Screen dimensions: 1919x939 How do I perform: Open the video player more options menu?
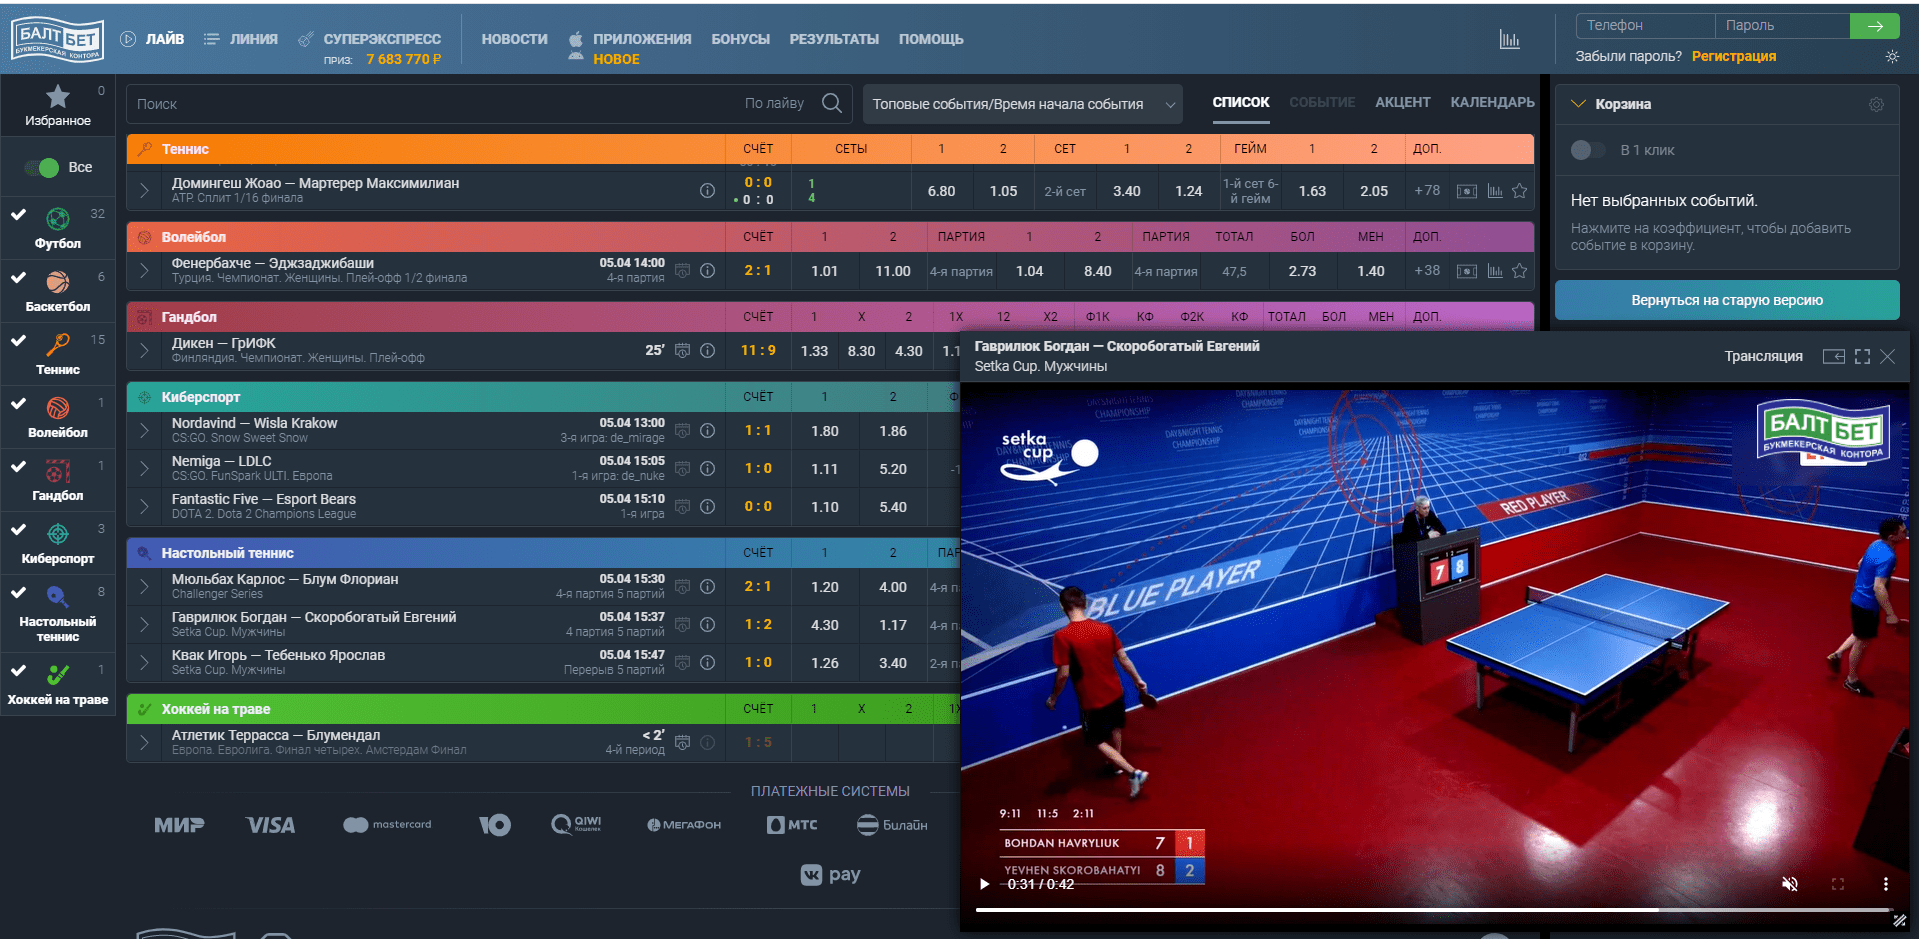[1885, 884]
